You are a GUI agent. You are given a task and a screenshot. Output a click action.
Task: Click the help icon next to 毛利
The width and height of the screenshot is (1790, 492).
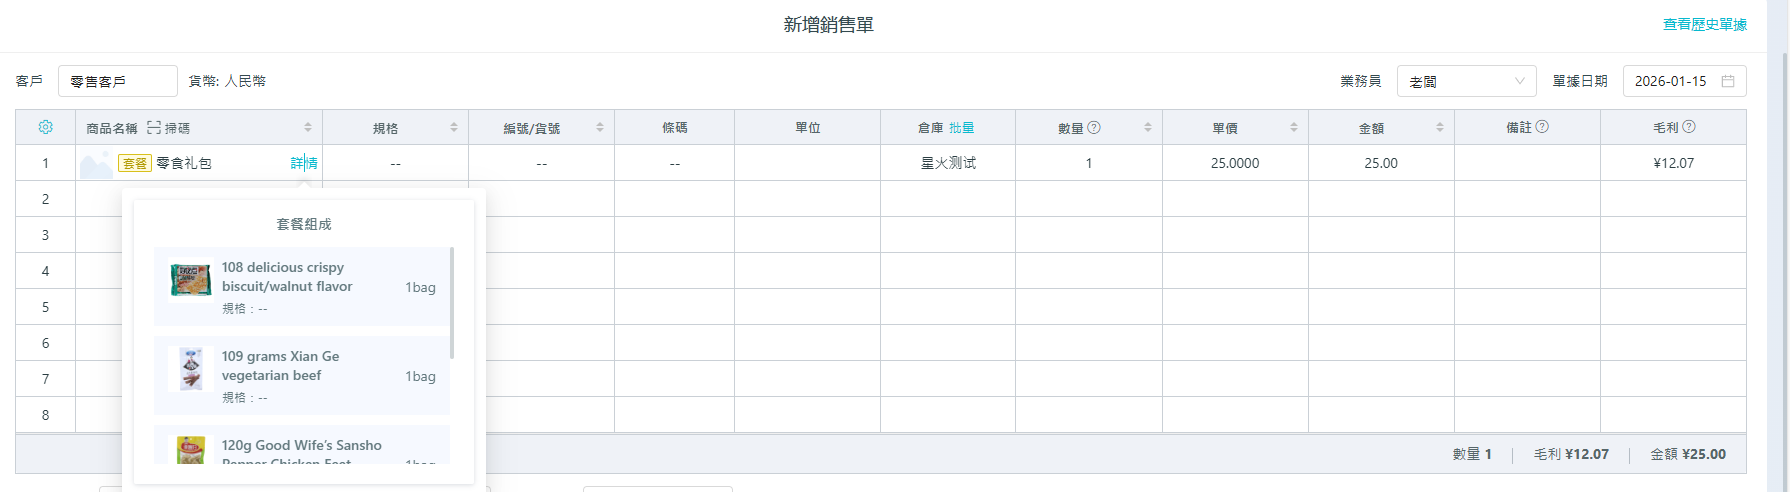click(1689, 127)
